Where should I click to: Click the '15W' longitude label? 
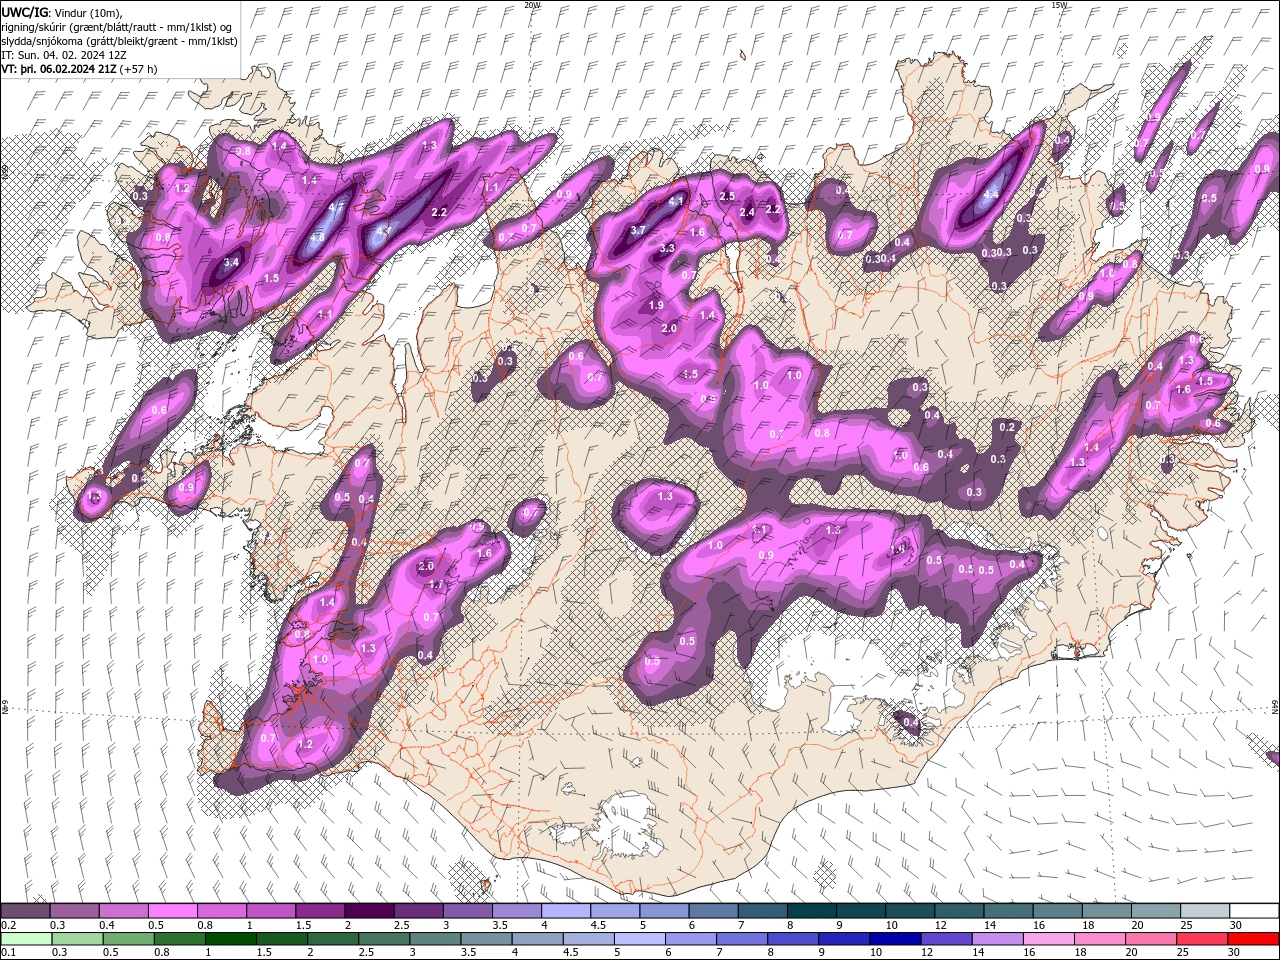pyautogui.click(x=1059, y=5)
